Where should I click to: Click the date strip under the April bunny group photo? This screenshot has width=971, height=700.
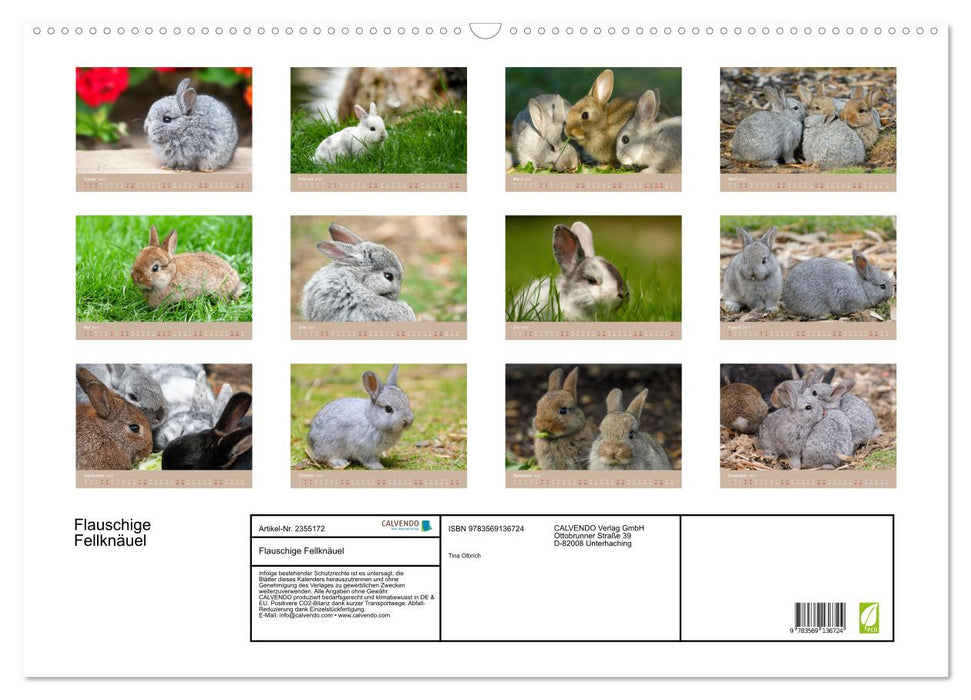tap(808, 183)
